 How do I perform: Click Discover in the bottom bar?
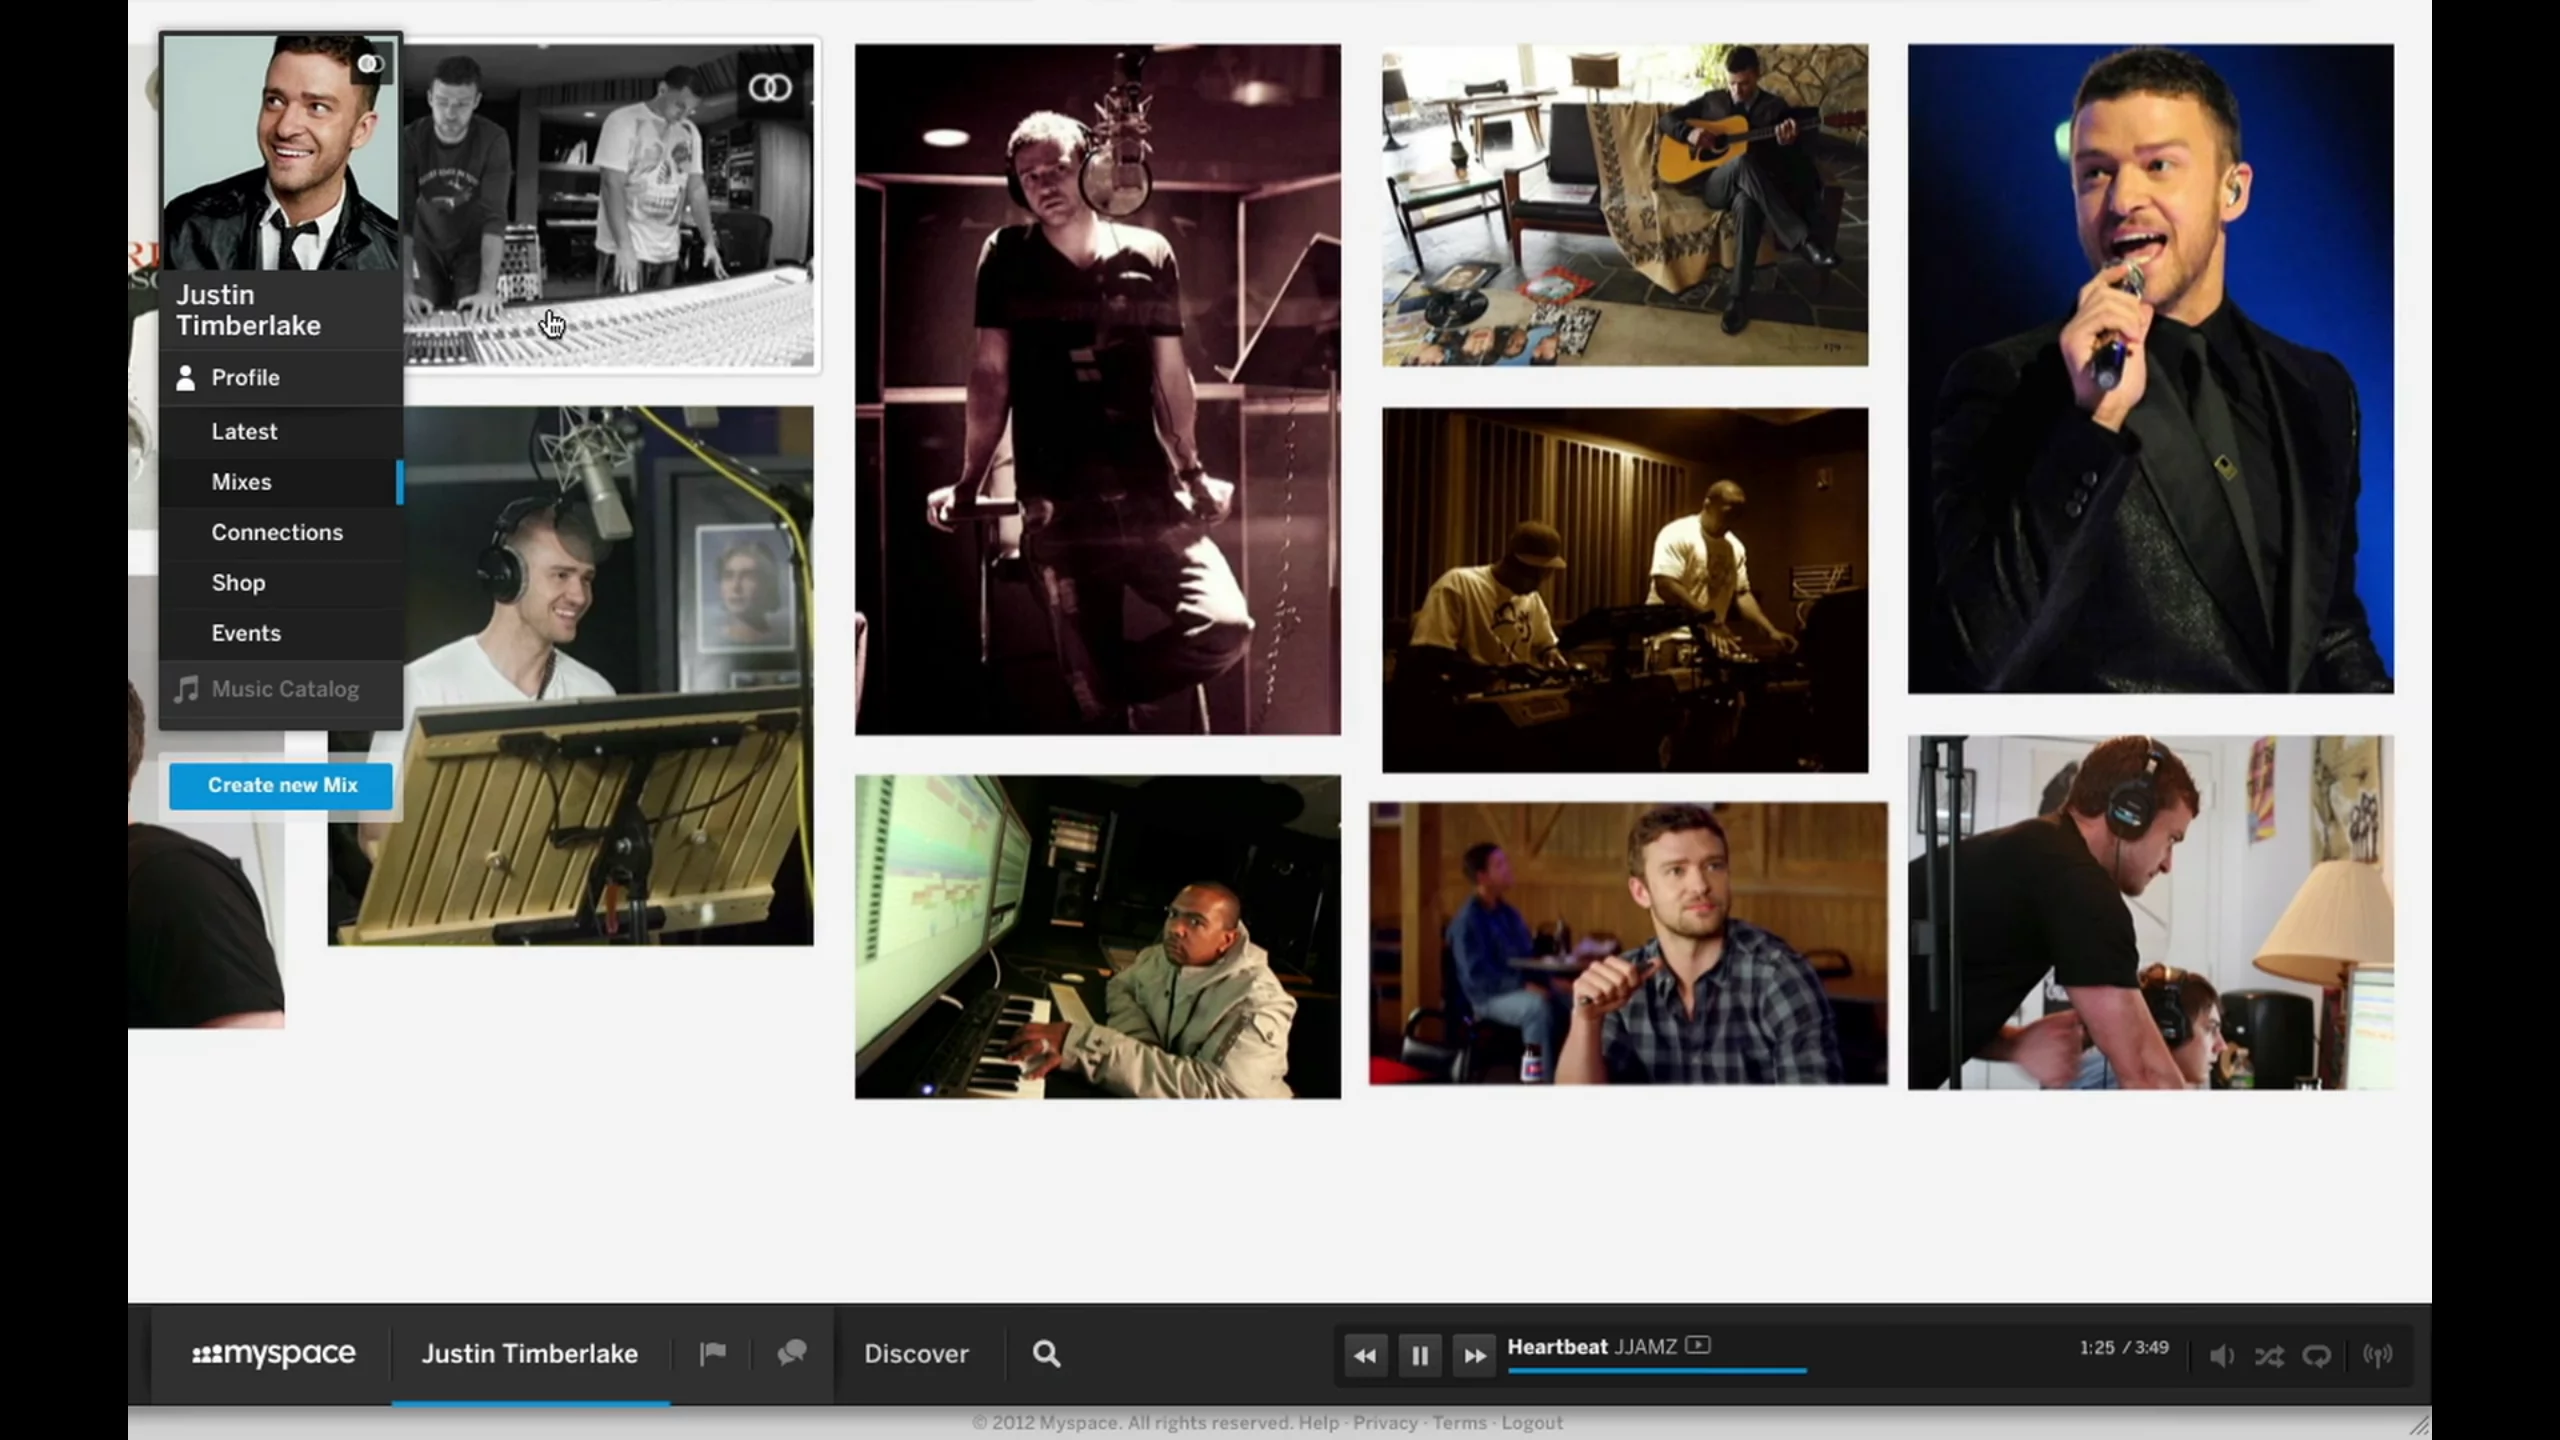917,1353
